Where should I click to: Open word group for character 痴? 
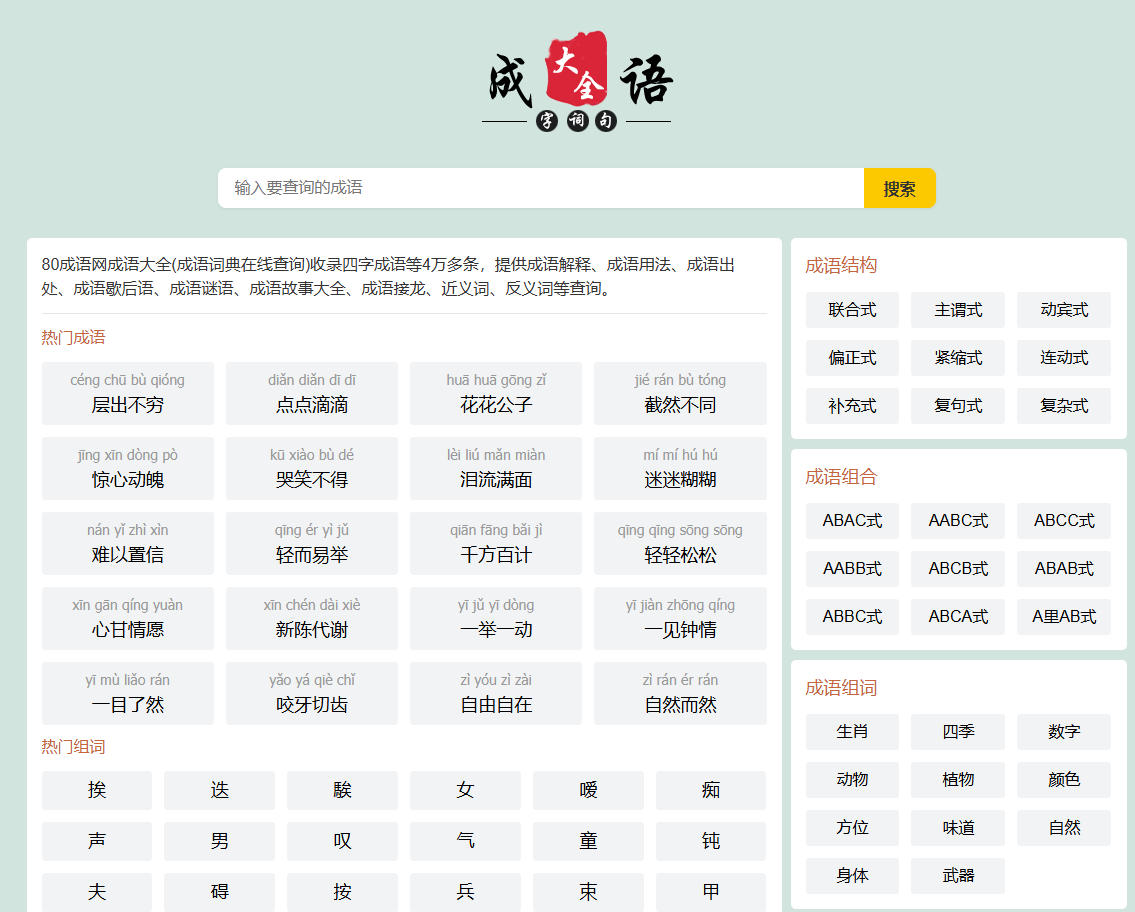point(711,790)
